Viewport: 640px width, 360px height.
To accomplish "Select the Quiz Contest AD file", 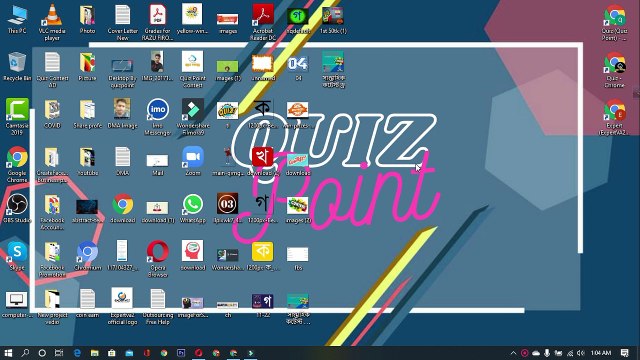I will pos(52,69).
